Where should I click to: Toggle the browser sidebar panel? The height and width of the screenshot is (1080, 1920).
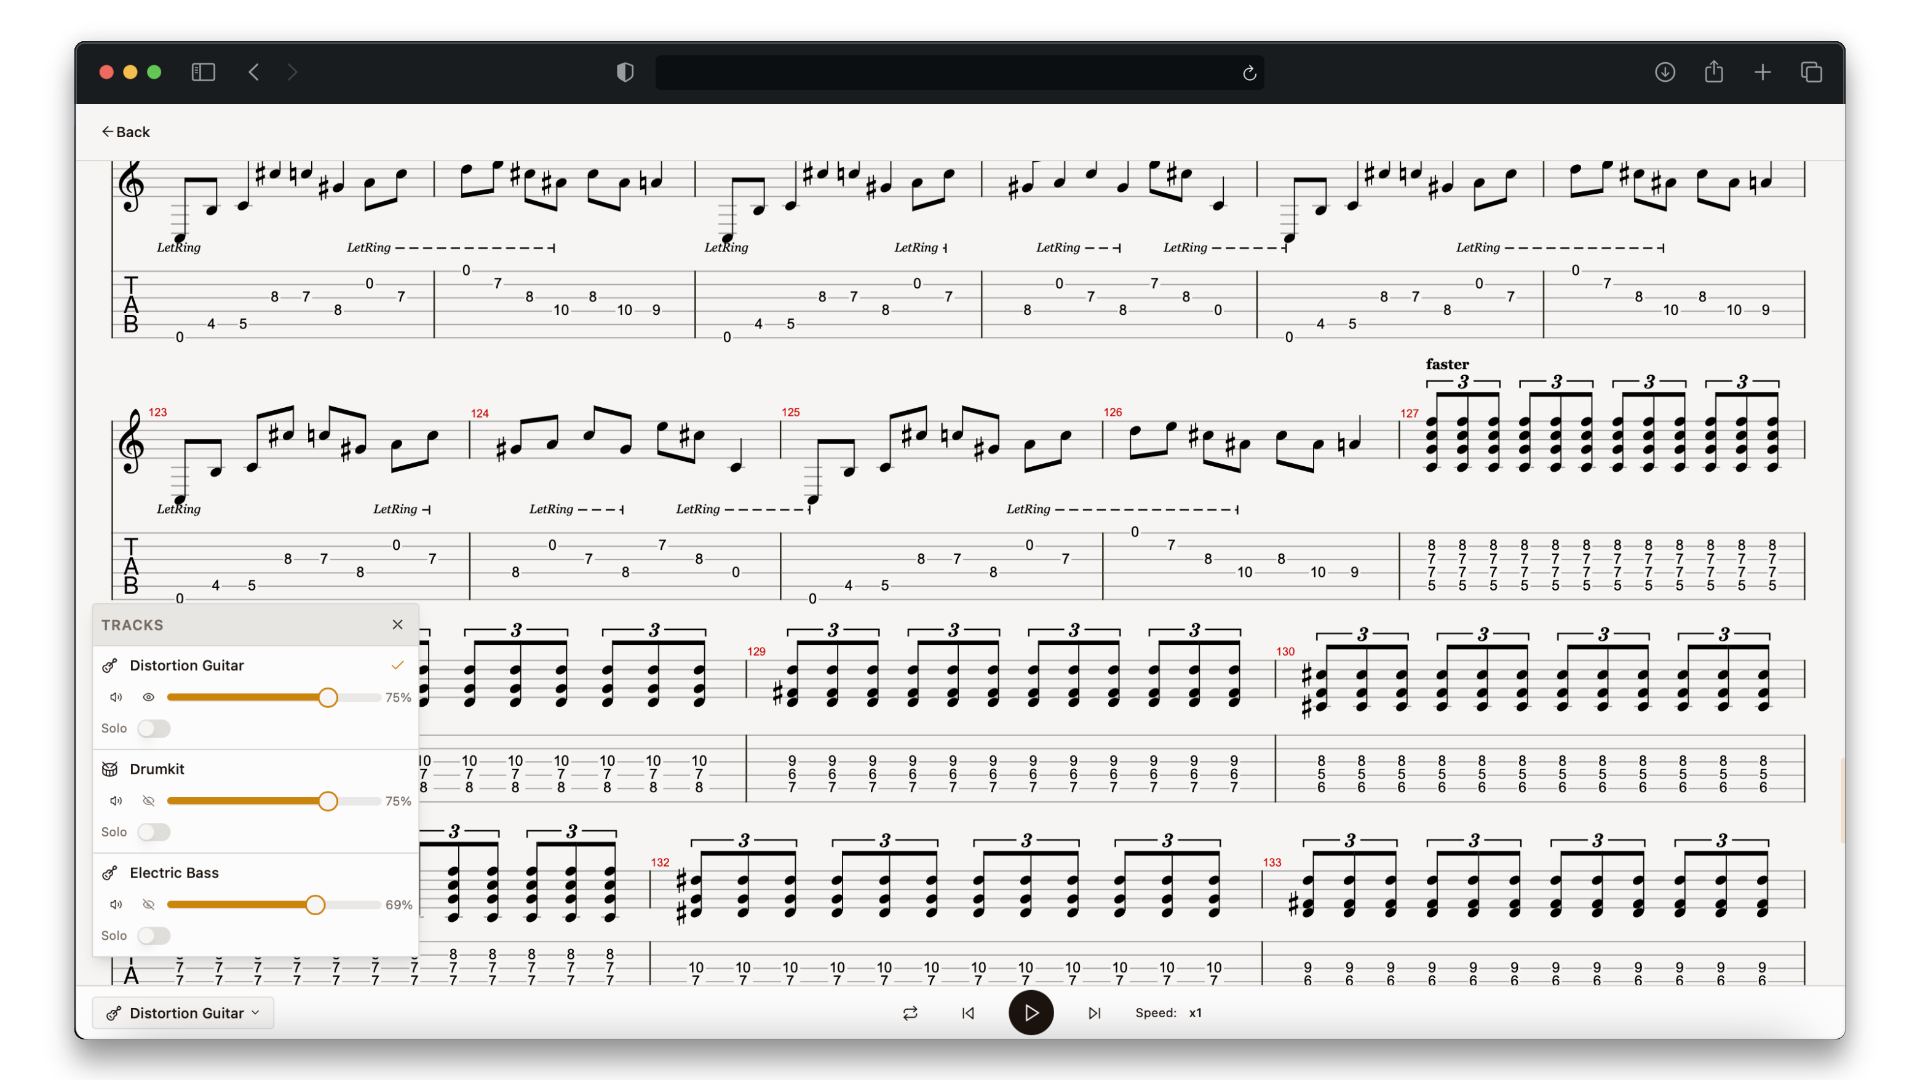pos(203,72)
